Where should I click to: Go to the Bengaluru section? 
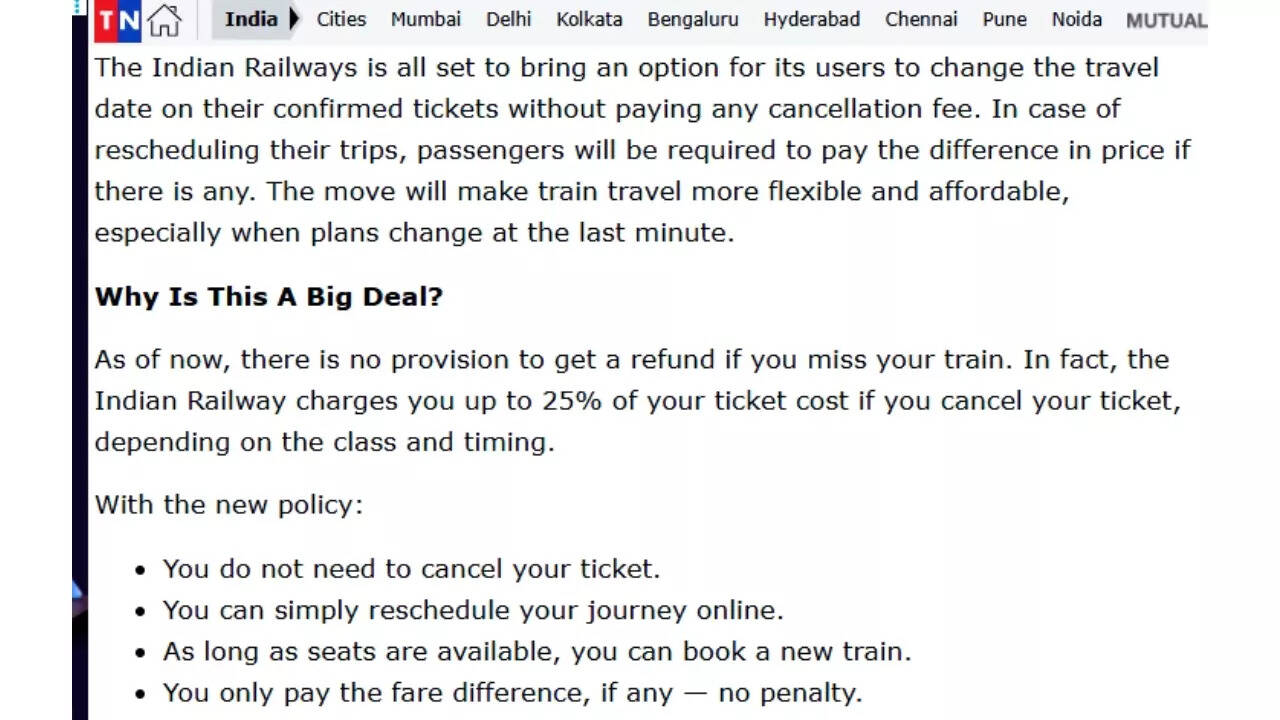coord(693,19)
